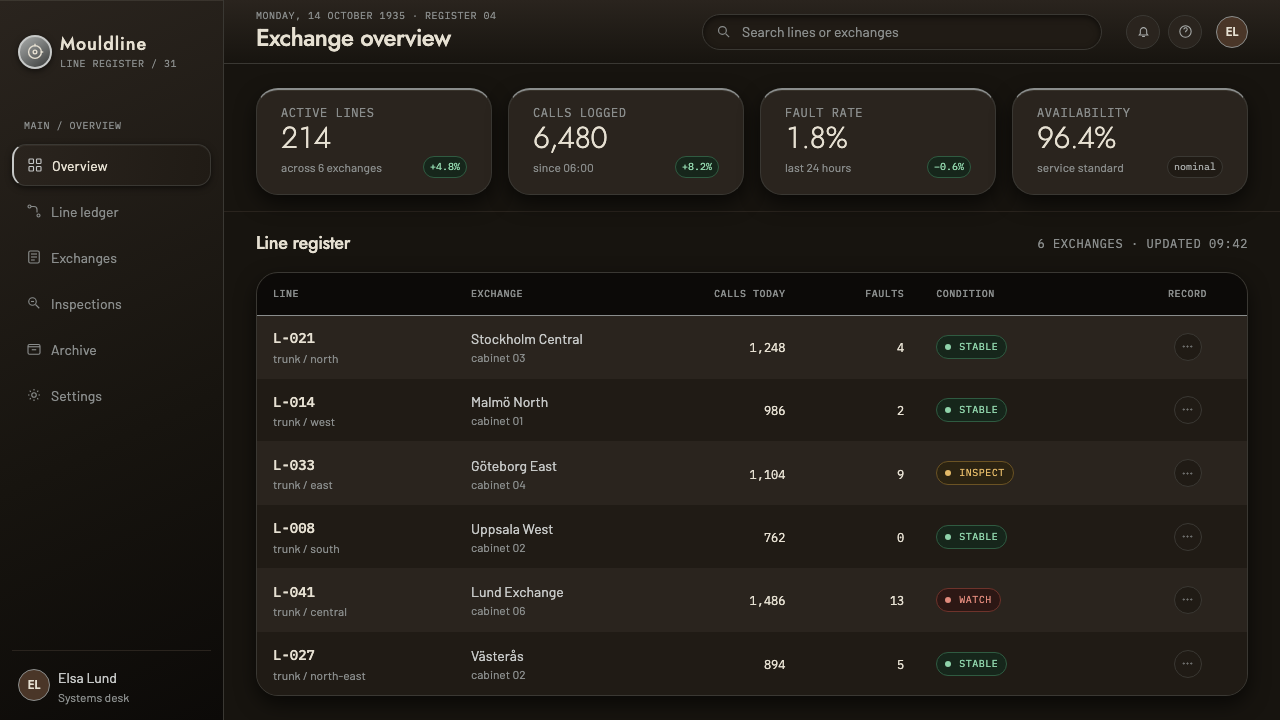The height and width of the screenshot is (720, 1280).
Task: Open record menu for line L-041
Action: (1187, 600)
